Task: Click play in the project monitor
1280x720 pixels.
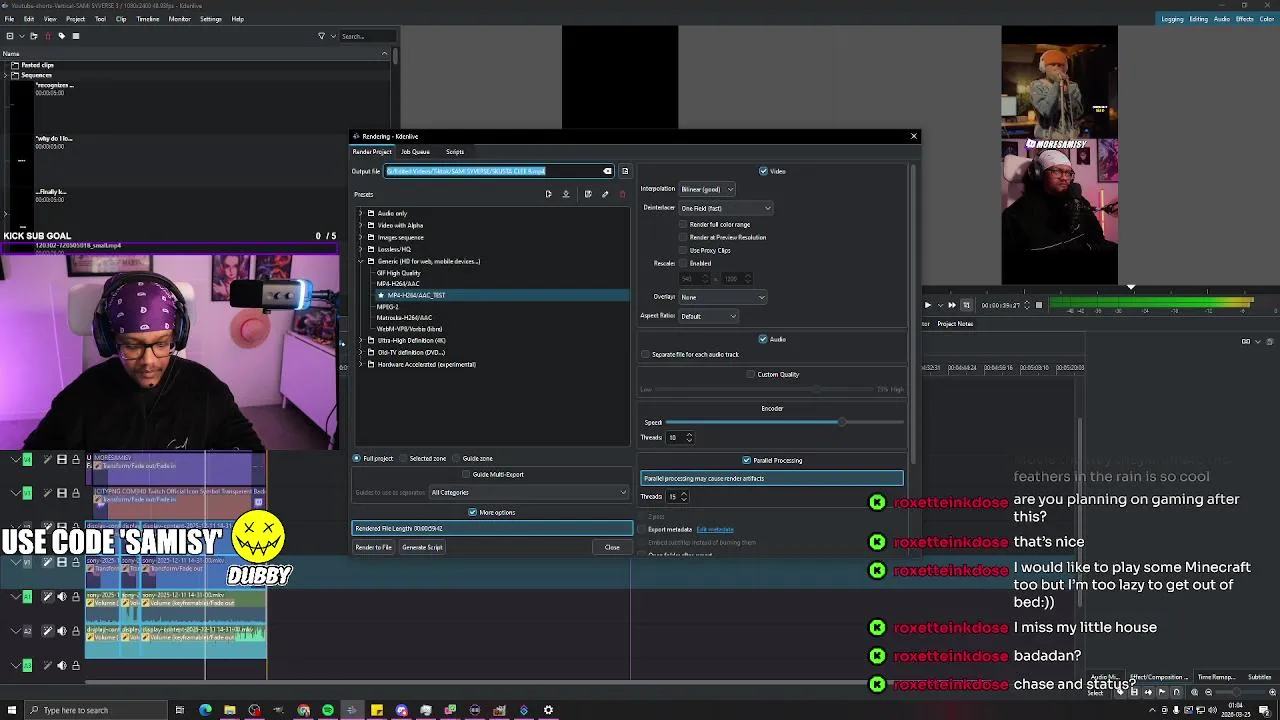Action: 927,305
